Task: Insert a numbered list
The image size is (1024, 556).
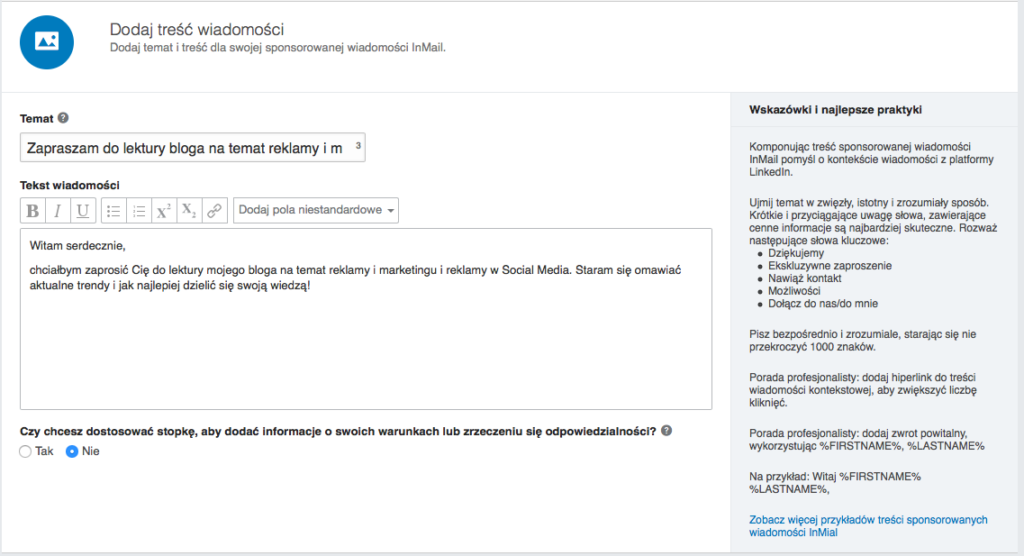Action: 139,211
